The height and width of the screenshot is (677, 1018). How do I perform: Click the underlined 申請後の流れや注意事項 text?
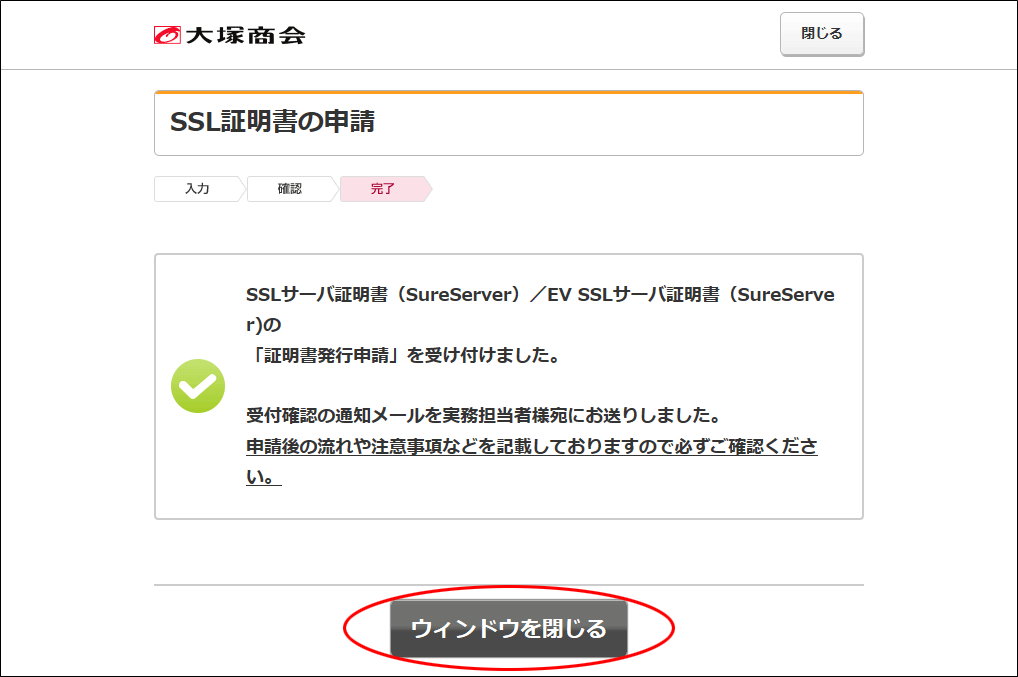pos(532,462)
